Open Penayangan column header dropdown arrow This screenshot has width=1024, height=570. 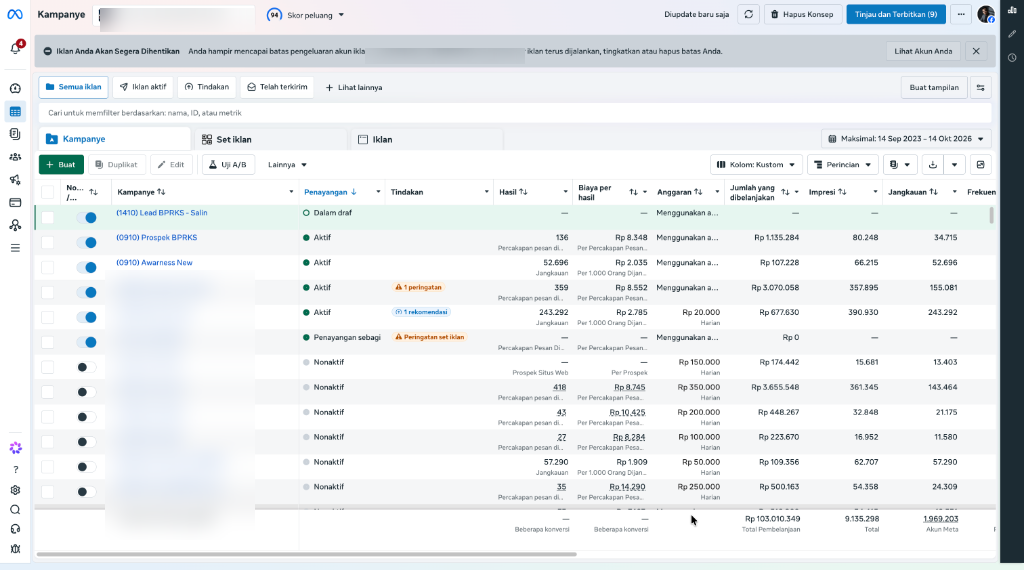pos(378,192)
